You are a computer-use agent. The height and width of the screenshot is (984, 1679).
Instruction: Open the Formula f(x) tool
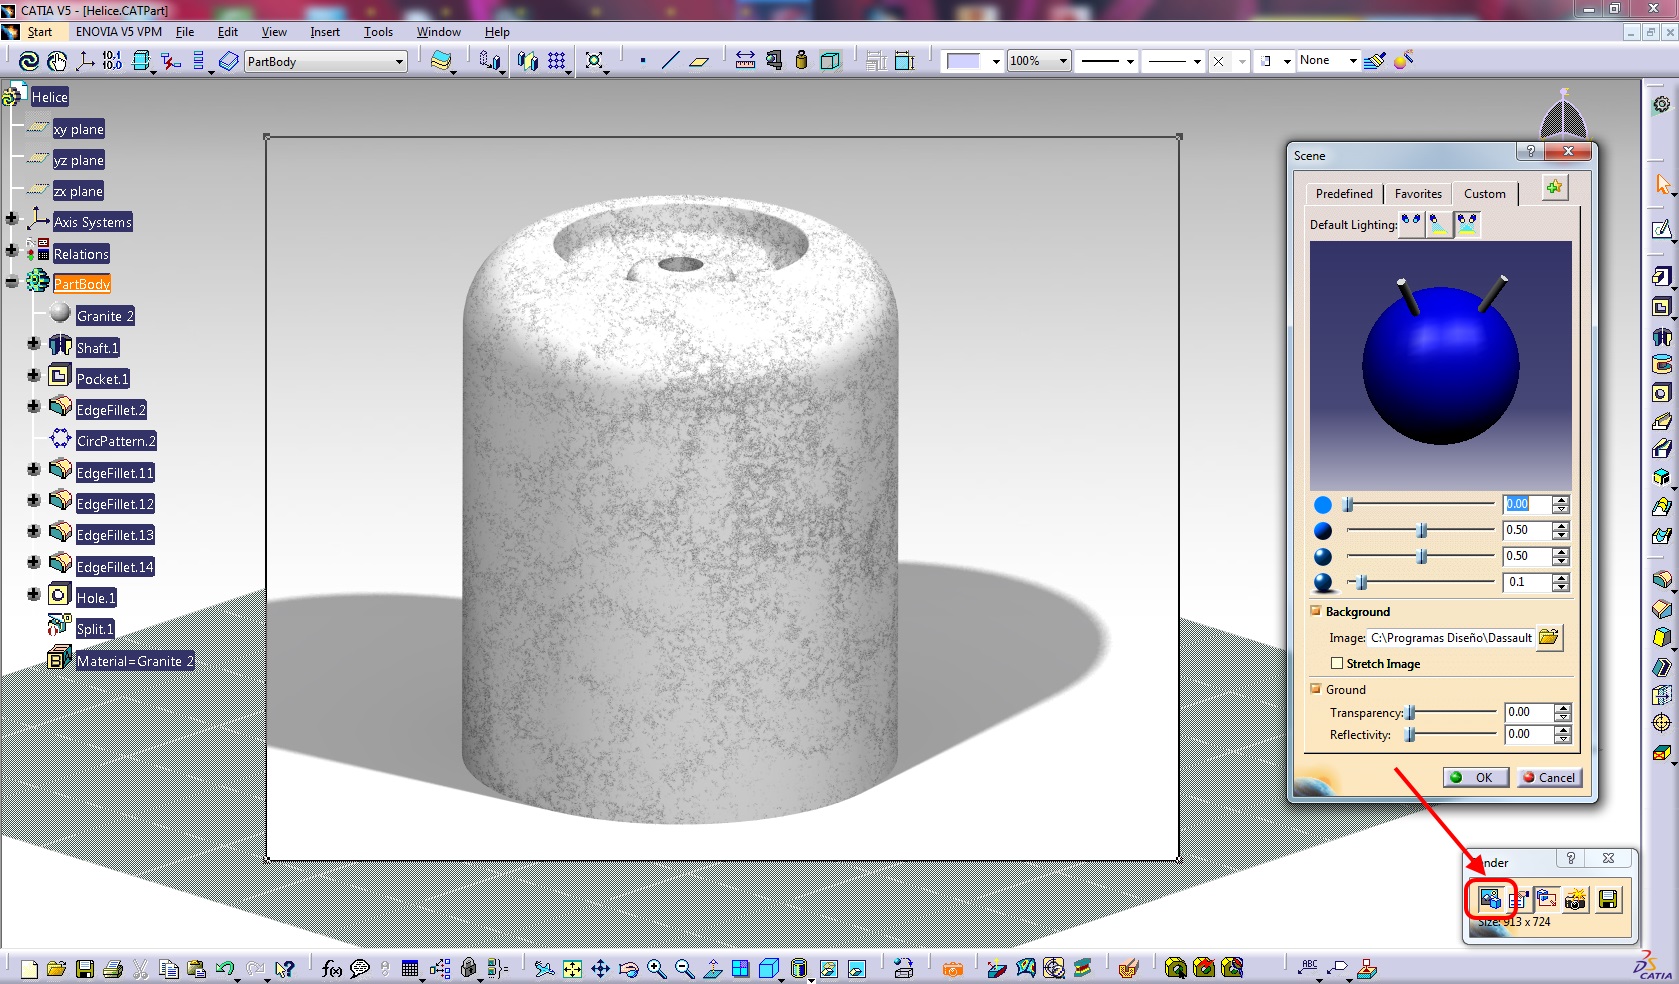pyautogui.click(x=332, y=968)
